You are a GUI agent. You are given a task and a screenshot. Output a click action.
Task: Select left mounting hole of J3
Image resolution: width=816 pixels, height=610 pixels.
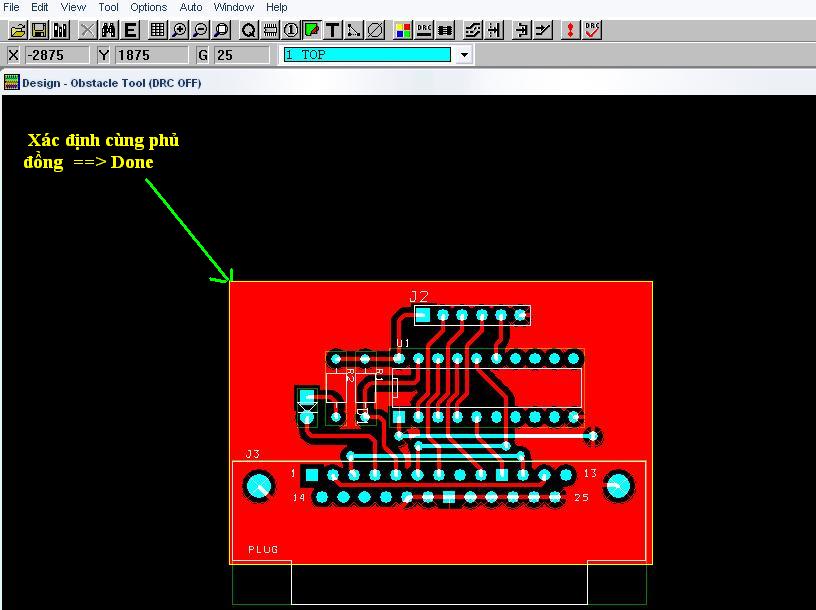point(259,486)
